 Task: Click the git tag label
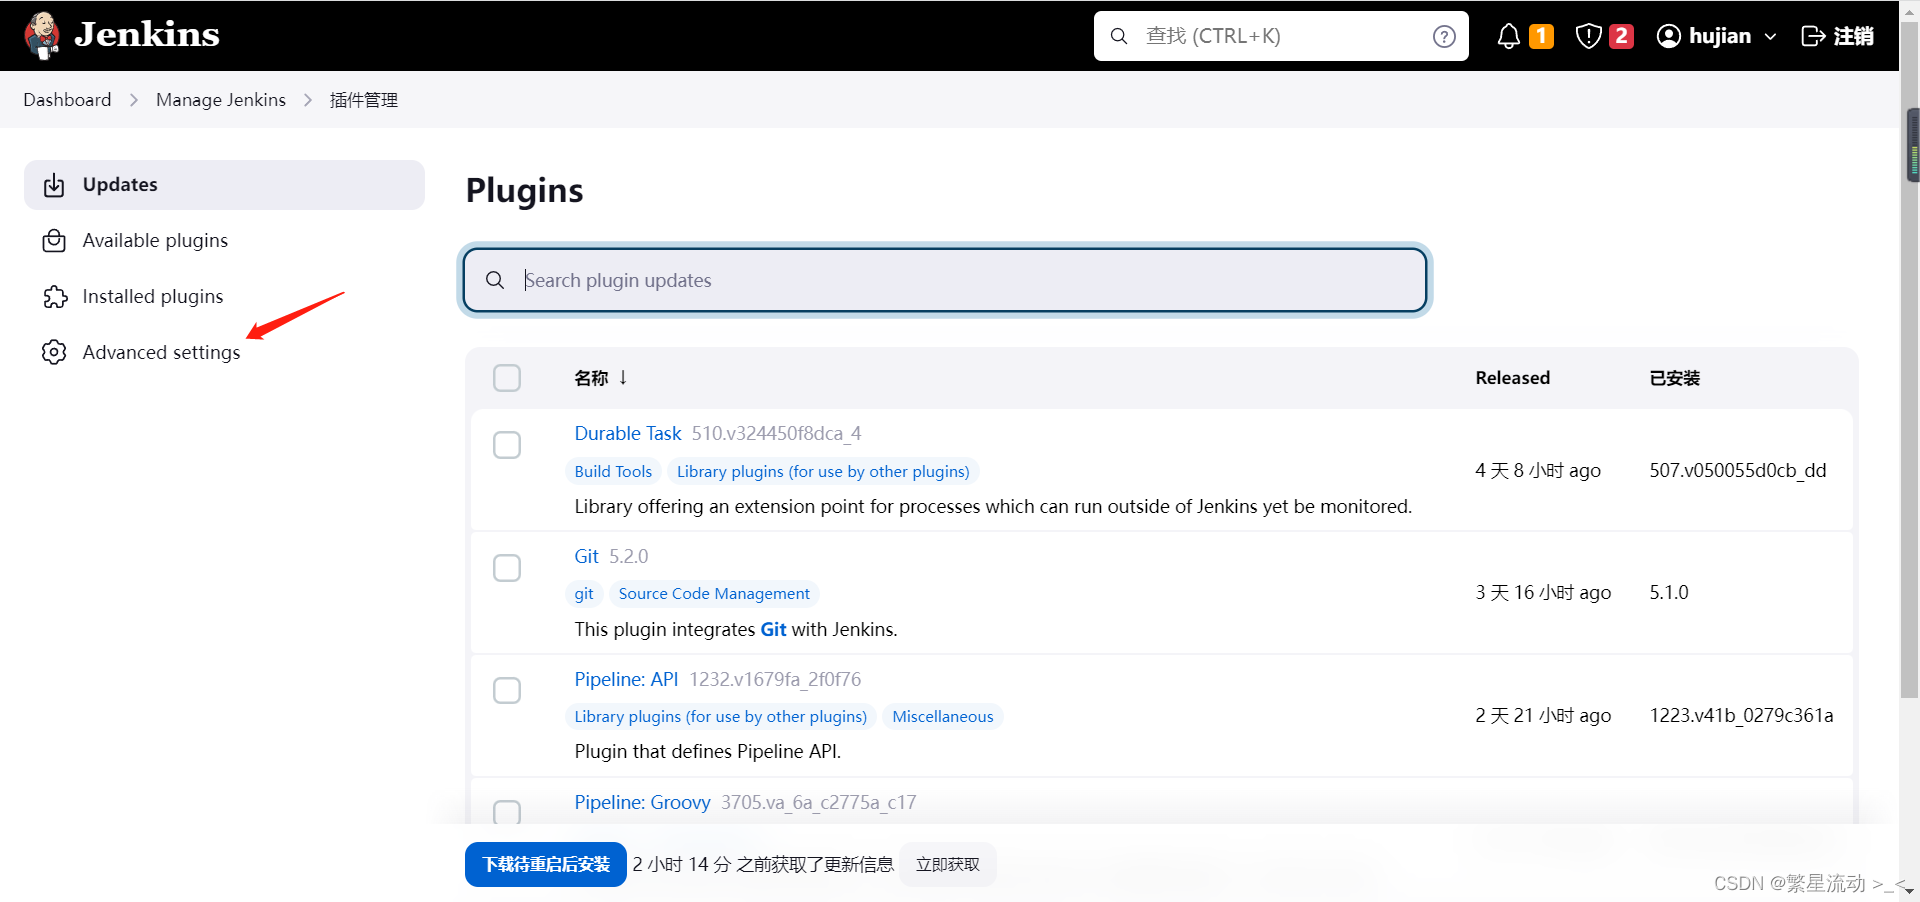pyautogui.click(x=584, y=594)
